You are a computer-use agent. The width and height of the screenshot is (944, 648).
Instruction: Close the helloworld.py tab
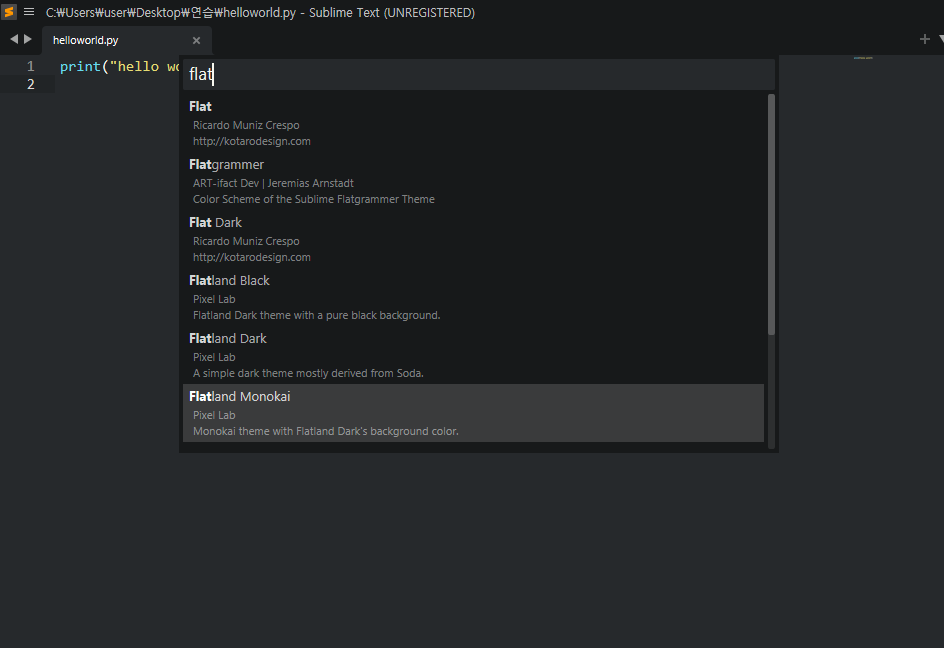196,40
